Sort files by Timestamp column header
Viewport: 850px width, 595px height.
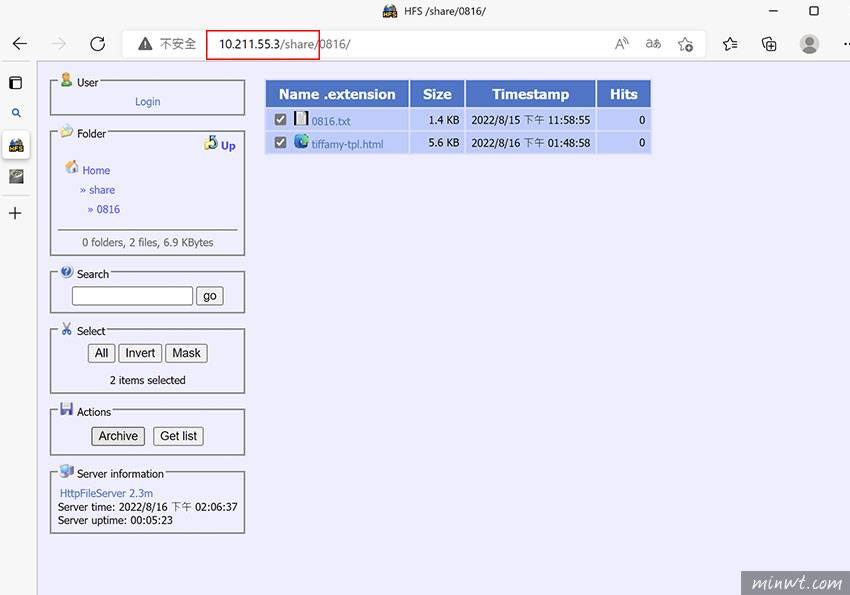click(530, 94)
